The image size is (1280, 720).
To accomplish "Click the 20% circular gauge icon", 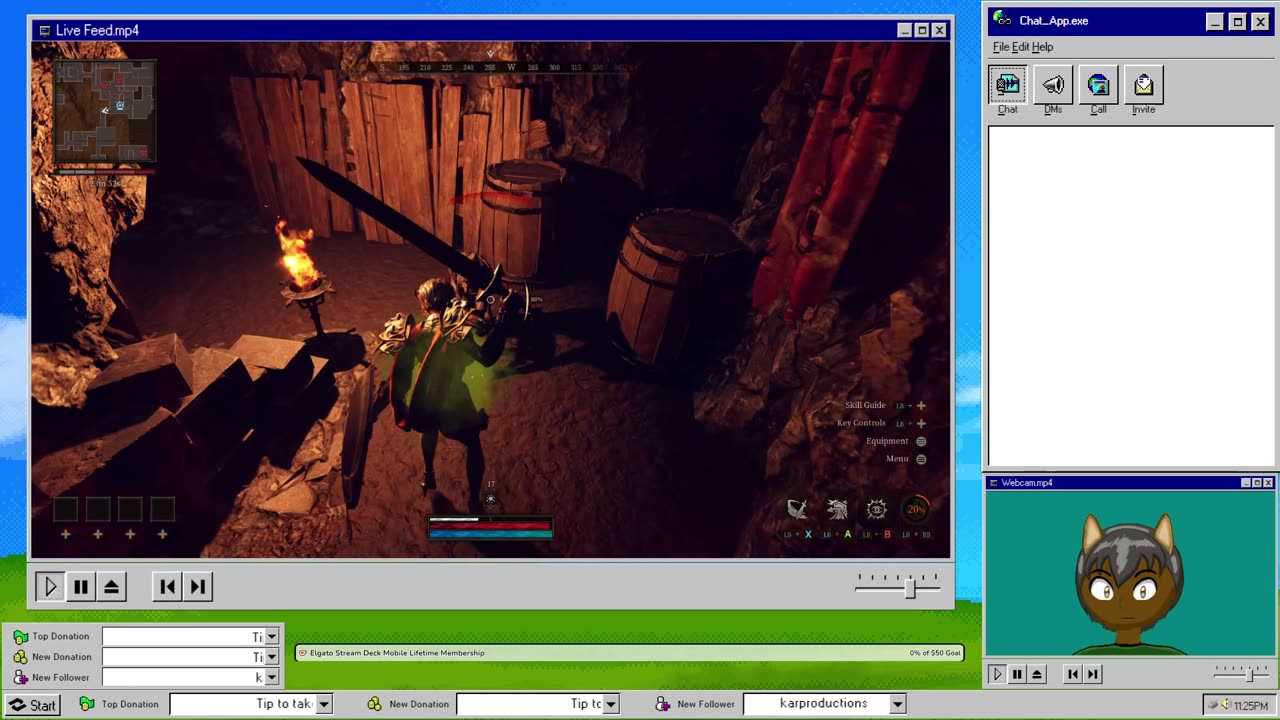I will (x=916, y=510).
